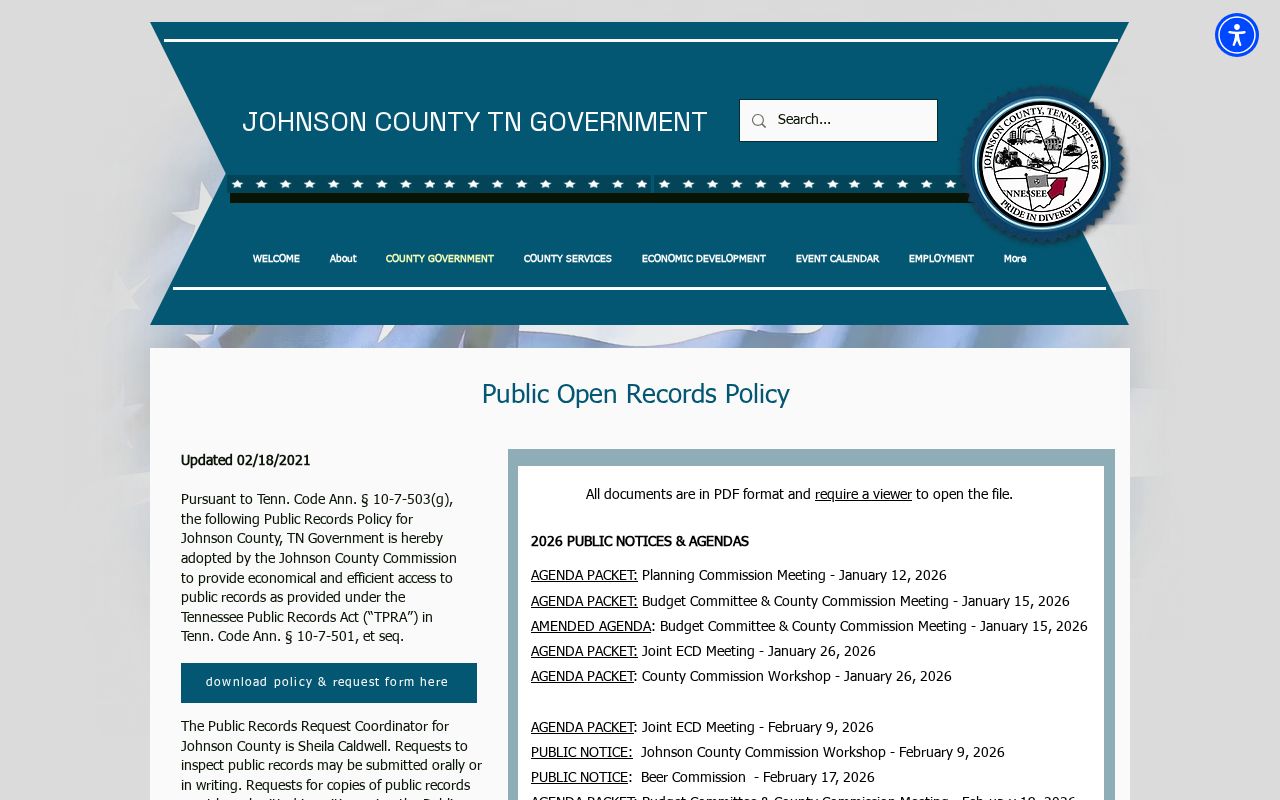The image size is (1280, 800).
Task: Click the search magnifier icon
Action: point(759,121)
